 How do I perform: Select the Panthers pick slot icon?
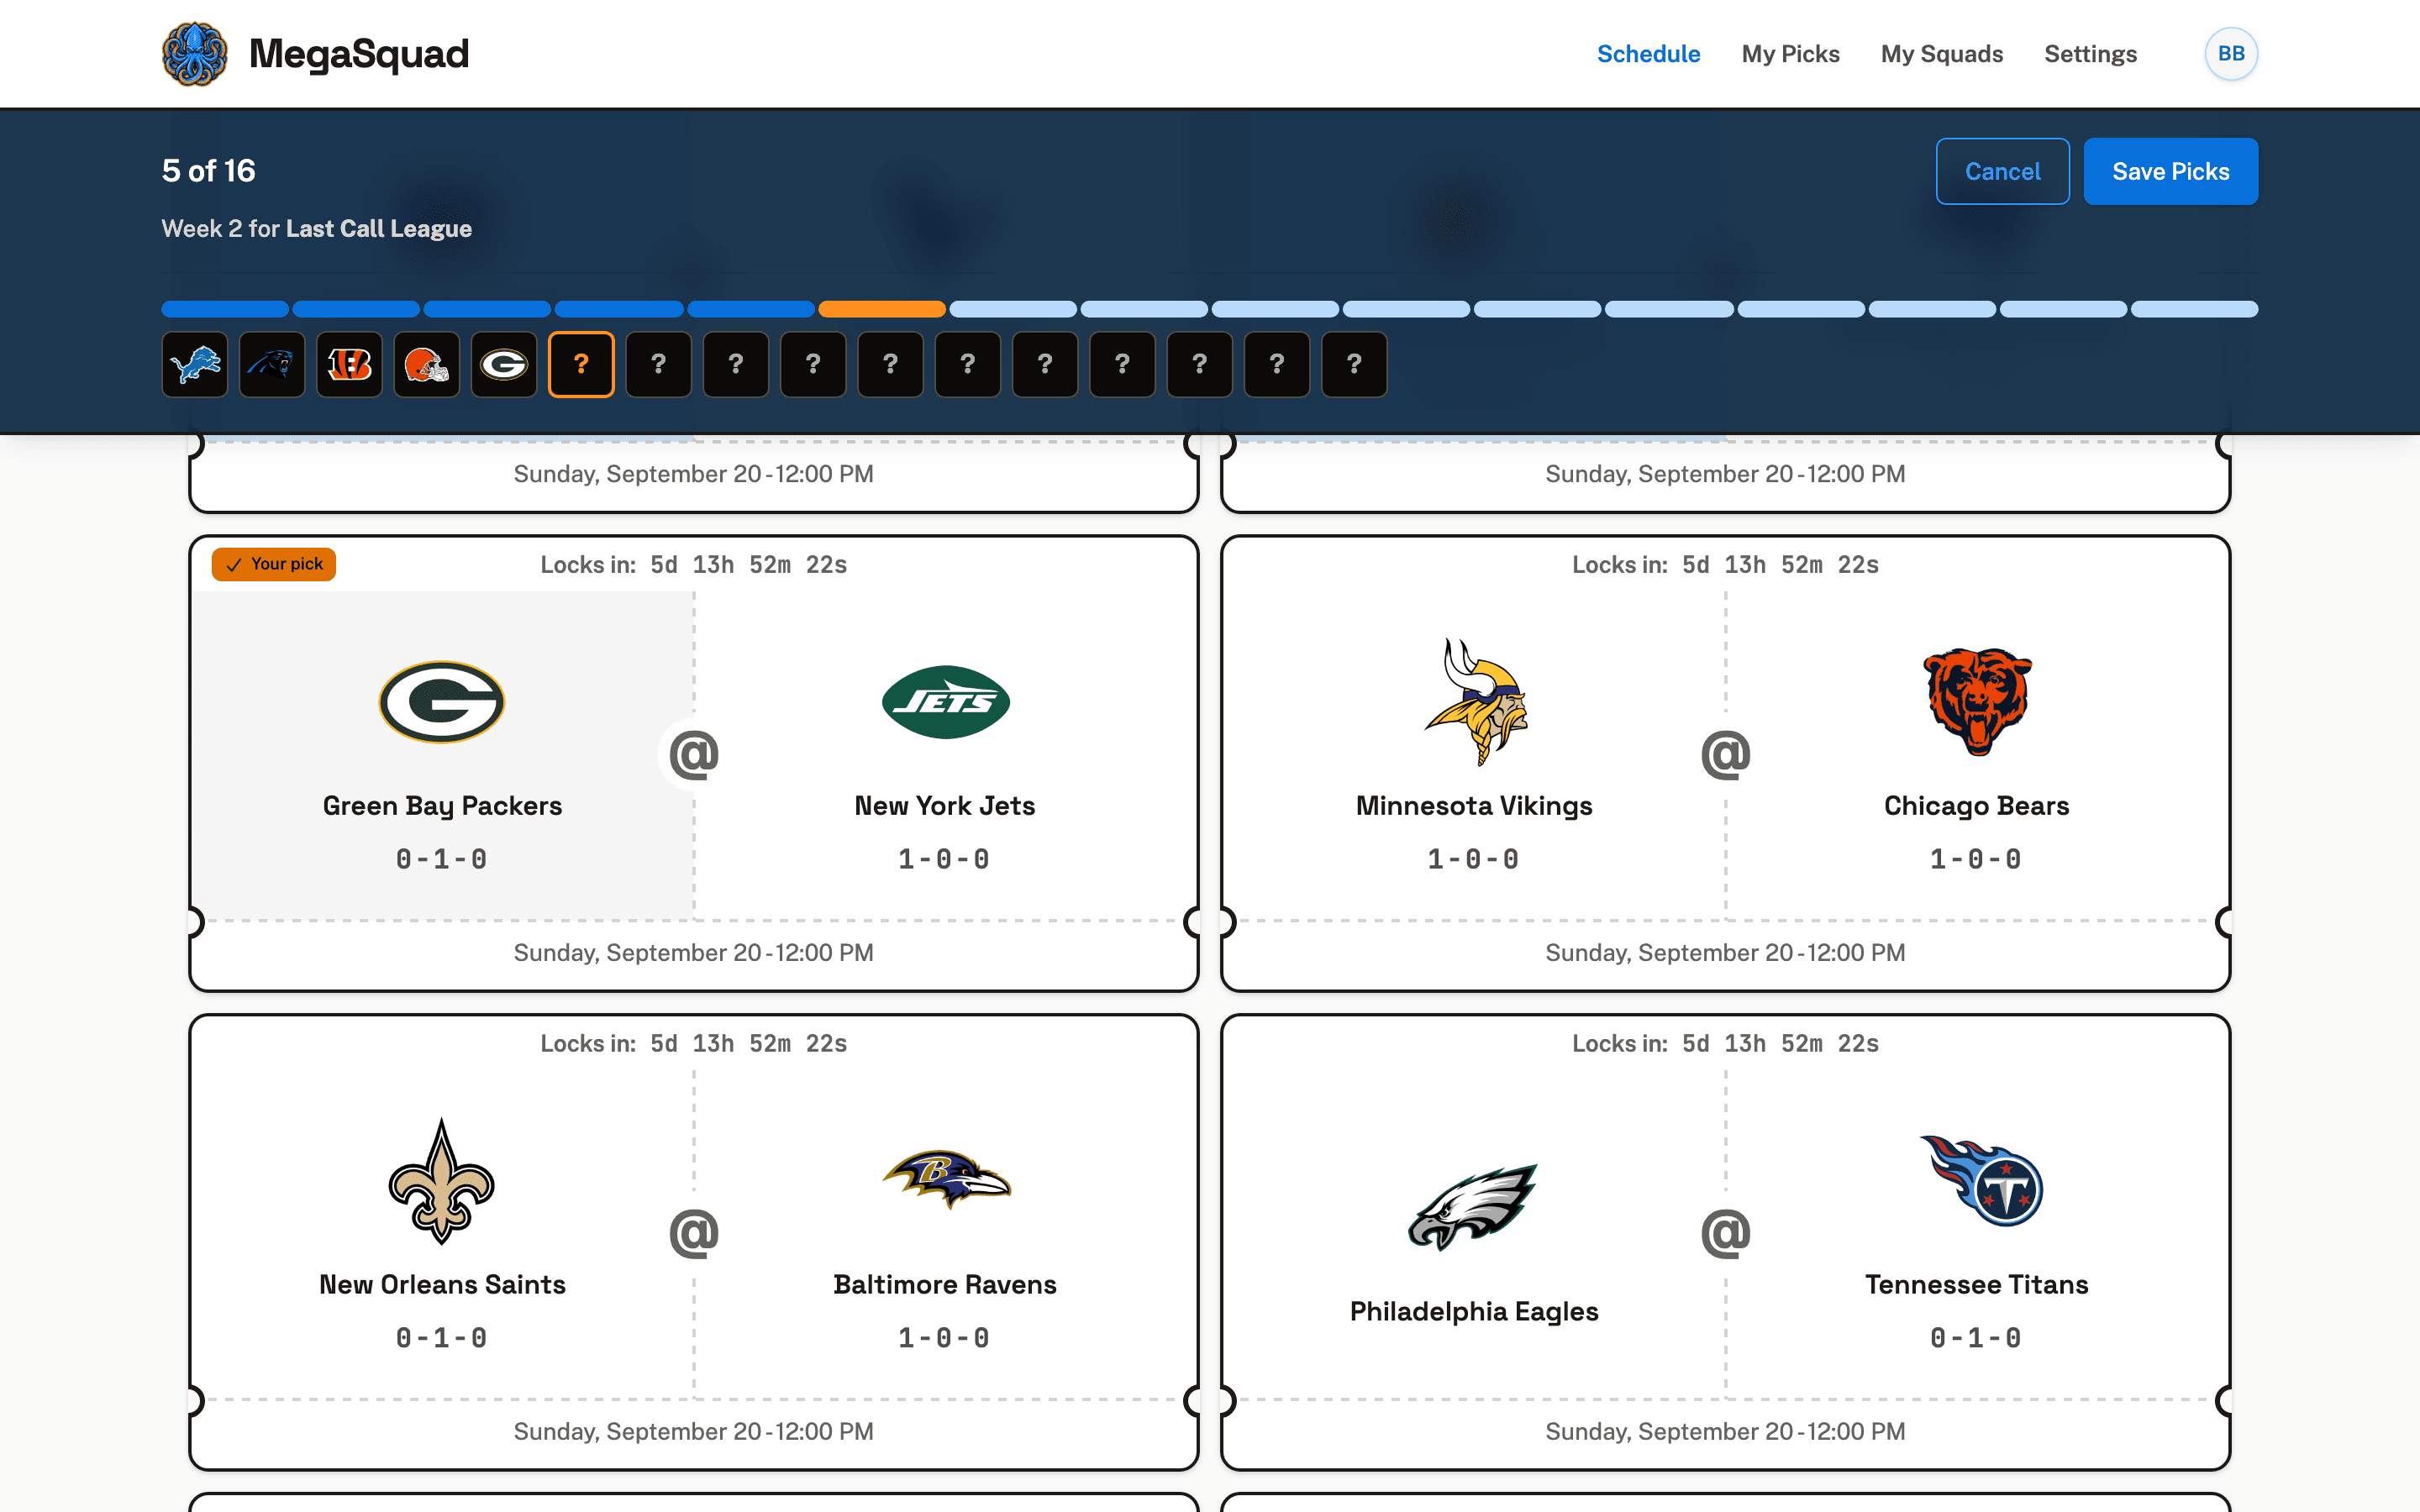click(x=272, y=365)
